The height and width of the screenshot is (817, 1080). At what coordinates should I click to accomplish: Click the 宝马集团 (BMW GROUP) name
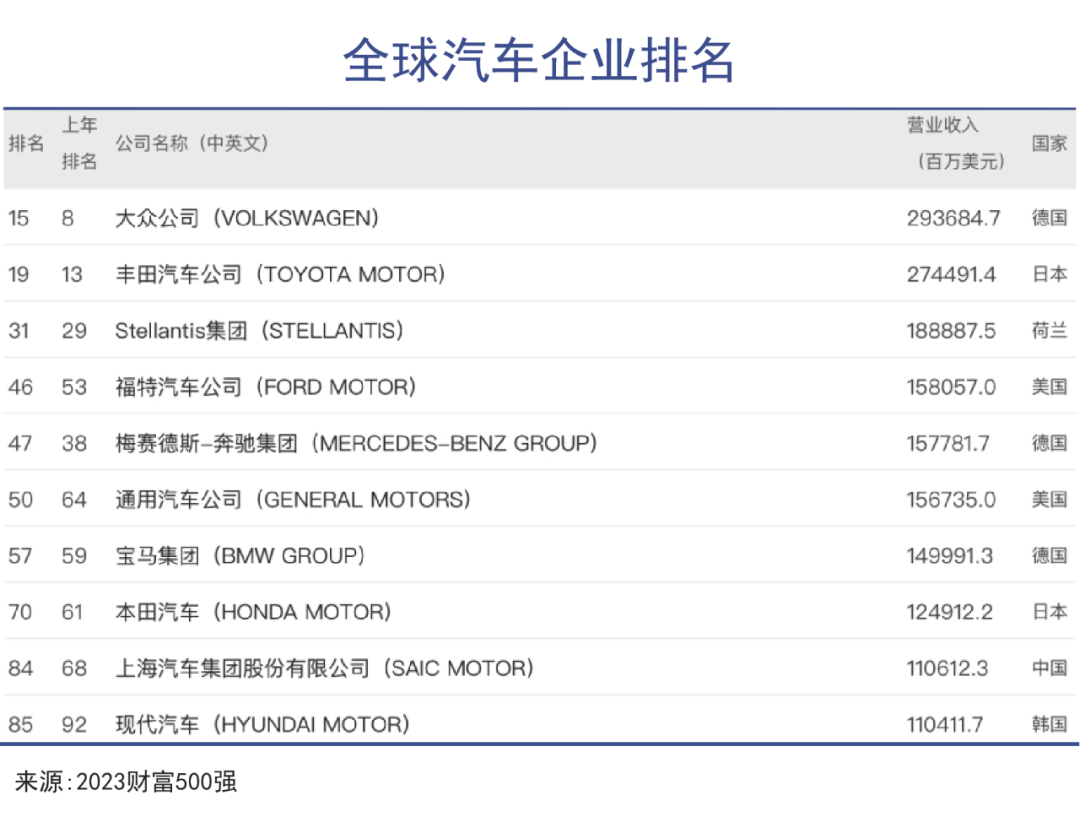240,556
